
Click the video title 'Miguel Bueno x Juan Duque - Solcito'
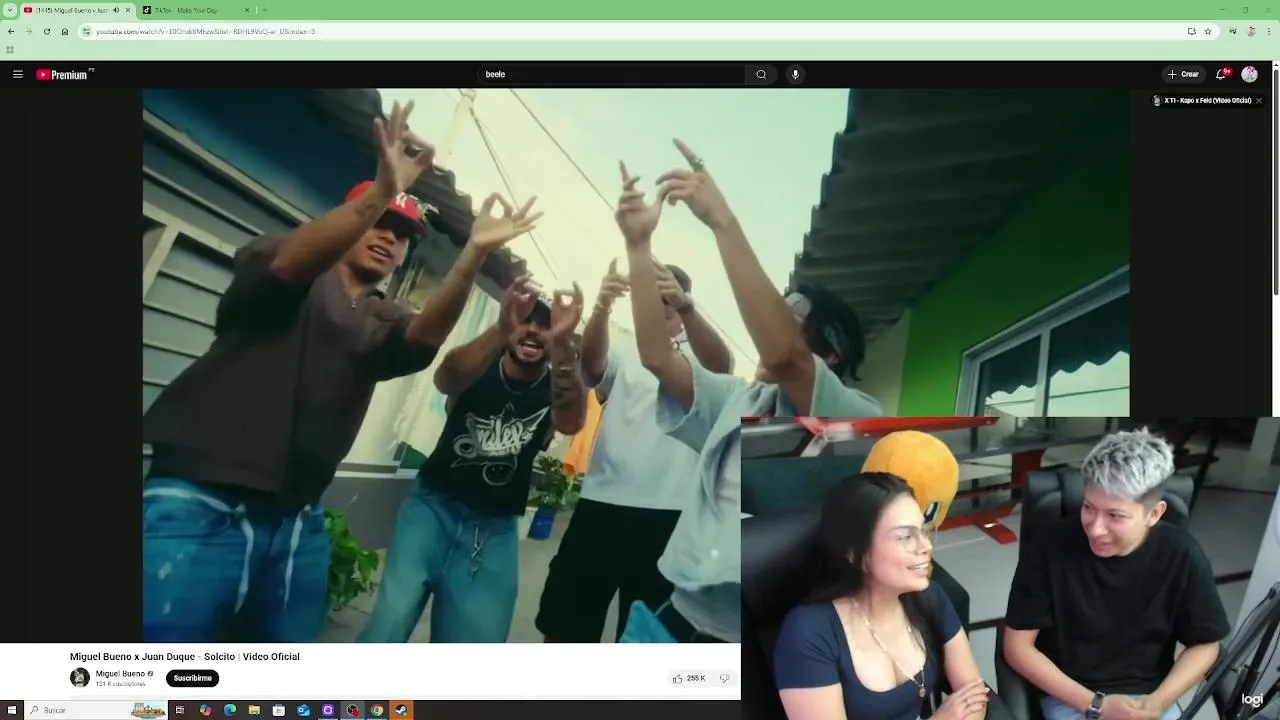pyautogui.click(x=185, y=656)
